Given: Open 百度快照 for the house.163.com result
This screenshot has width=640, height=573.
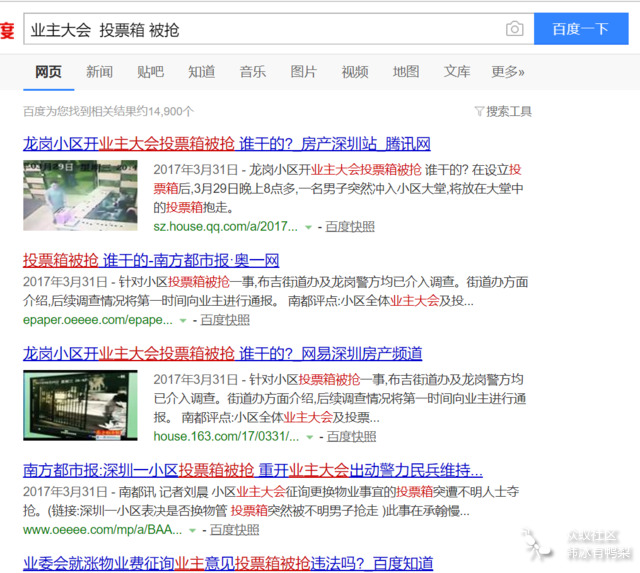Looking at the screenshot, I should tap(351, 437).
